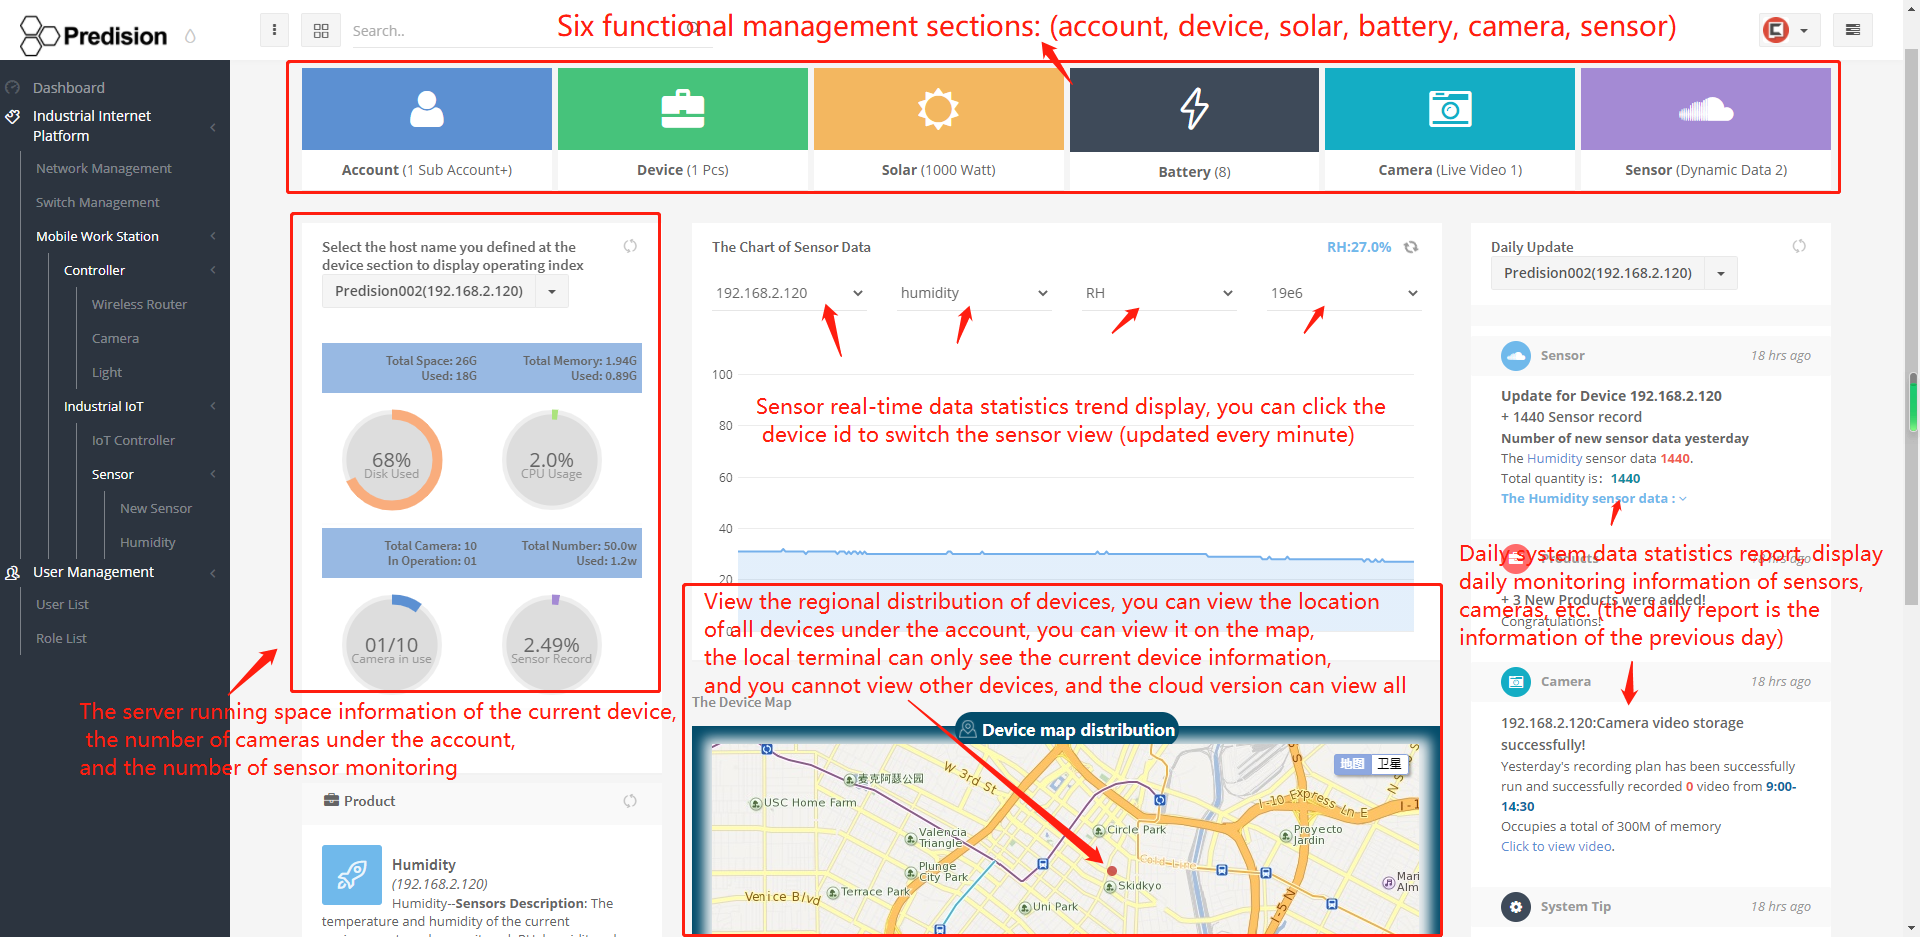Click the grid apps icon in header
The image size is (1920, 937).
321,31
